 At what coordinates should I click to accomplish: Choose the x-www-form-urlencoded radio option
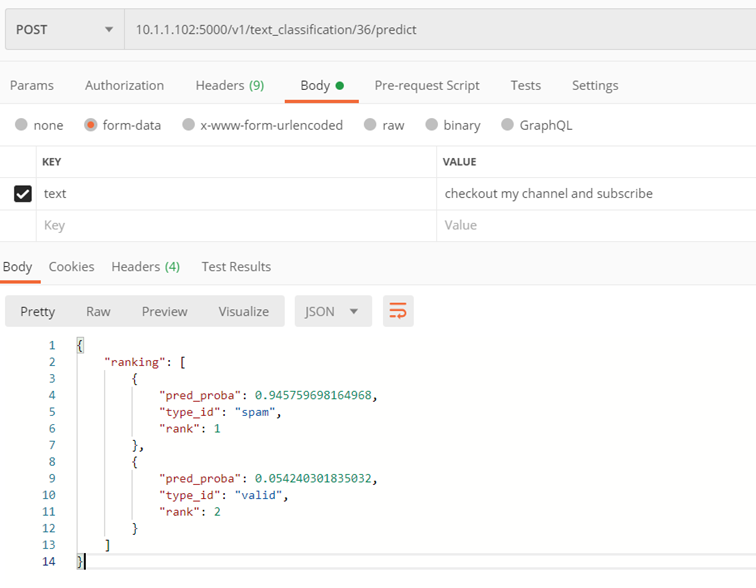point(188,125)
